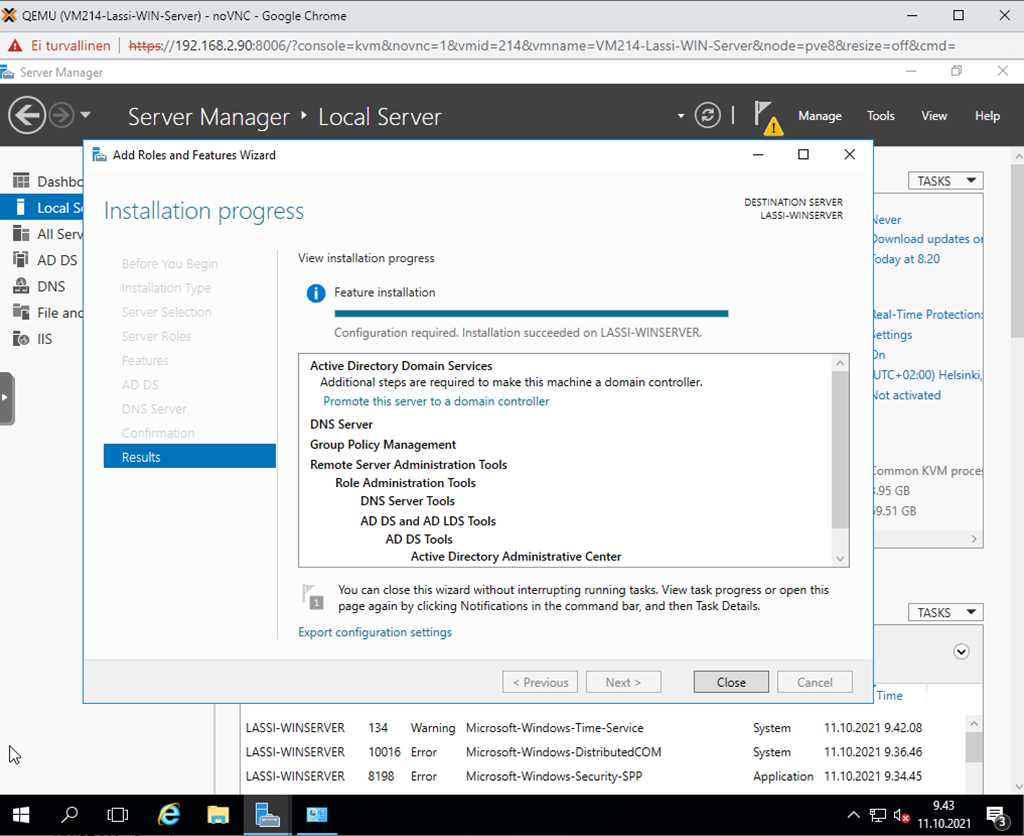Click the UTC+02:00 Helsinki time zone link

928,375
